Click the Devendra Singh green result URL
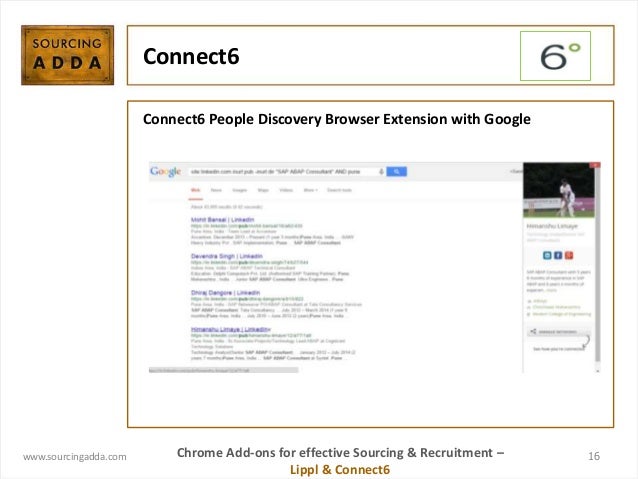 coord(249,262)
